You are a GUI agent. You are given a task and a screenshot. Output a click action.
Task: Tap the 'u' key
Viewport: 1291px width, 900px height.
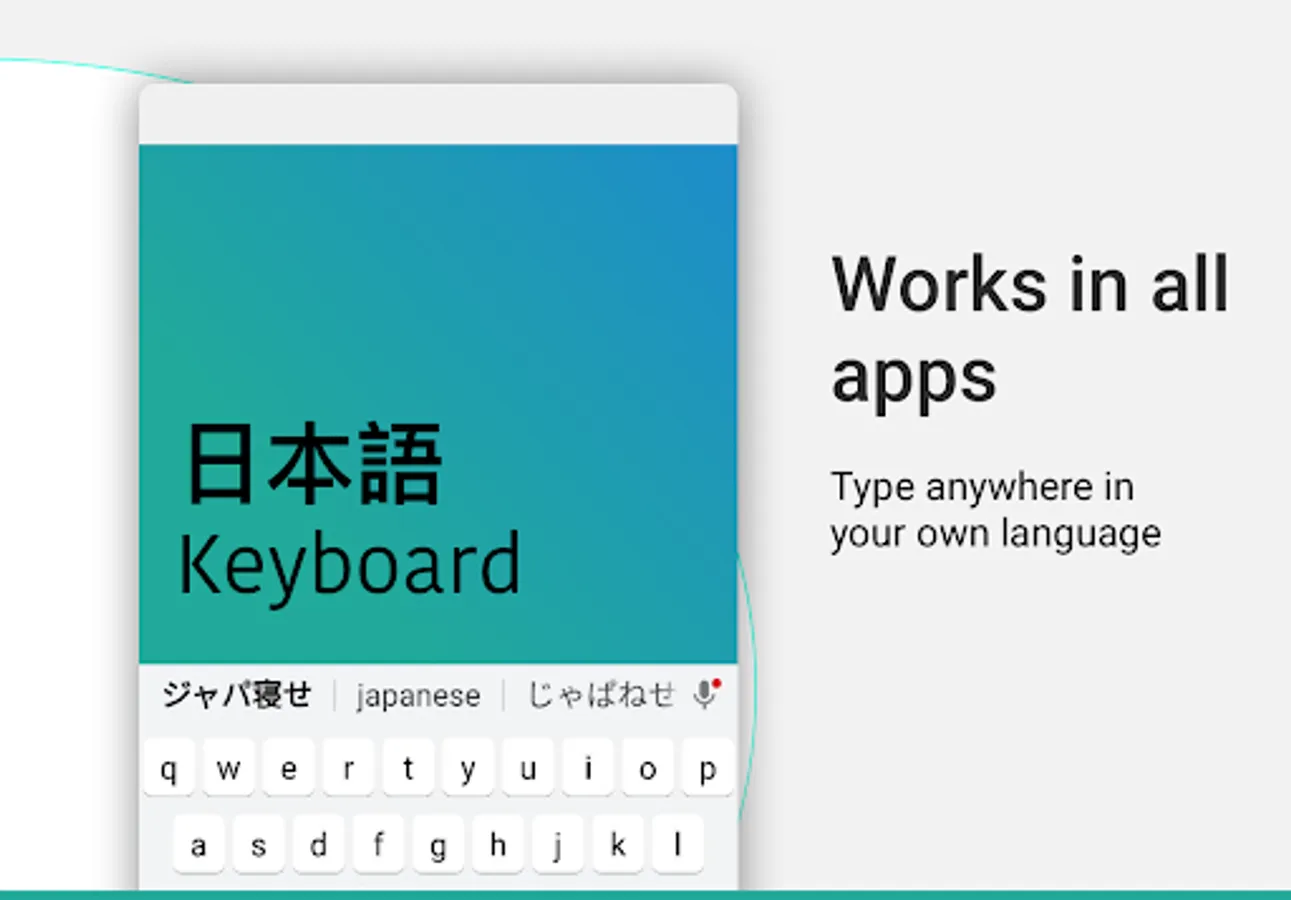(x=528, y=768)
